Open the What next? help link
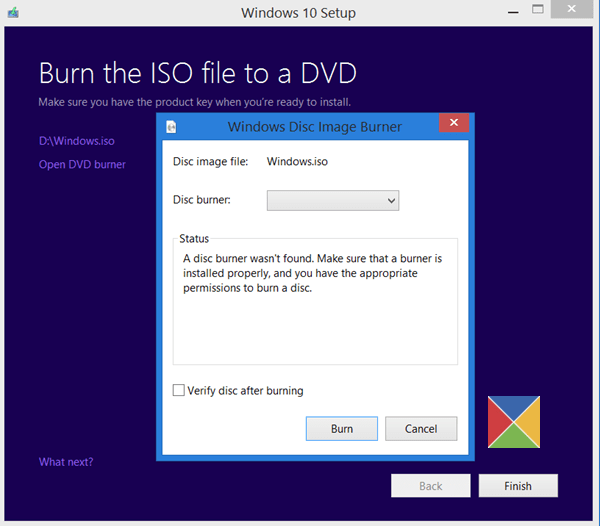Image resolution: width=600 pixels, height=526 pixels. point(66,462)
